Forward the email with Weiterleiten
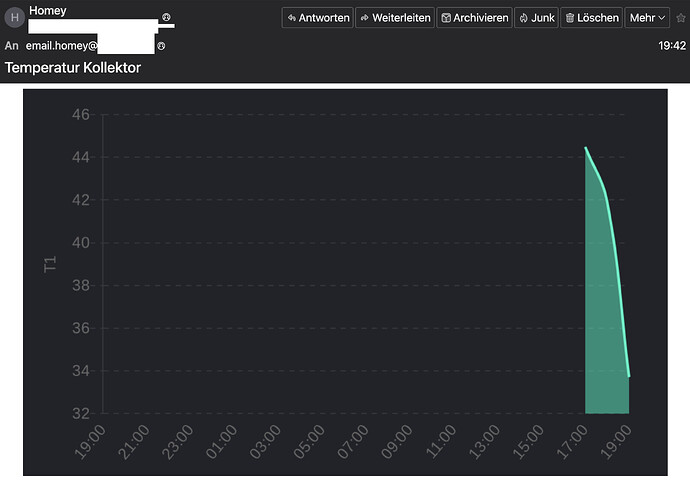This screenshot has width=690, height=487. (395, 18)
